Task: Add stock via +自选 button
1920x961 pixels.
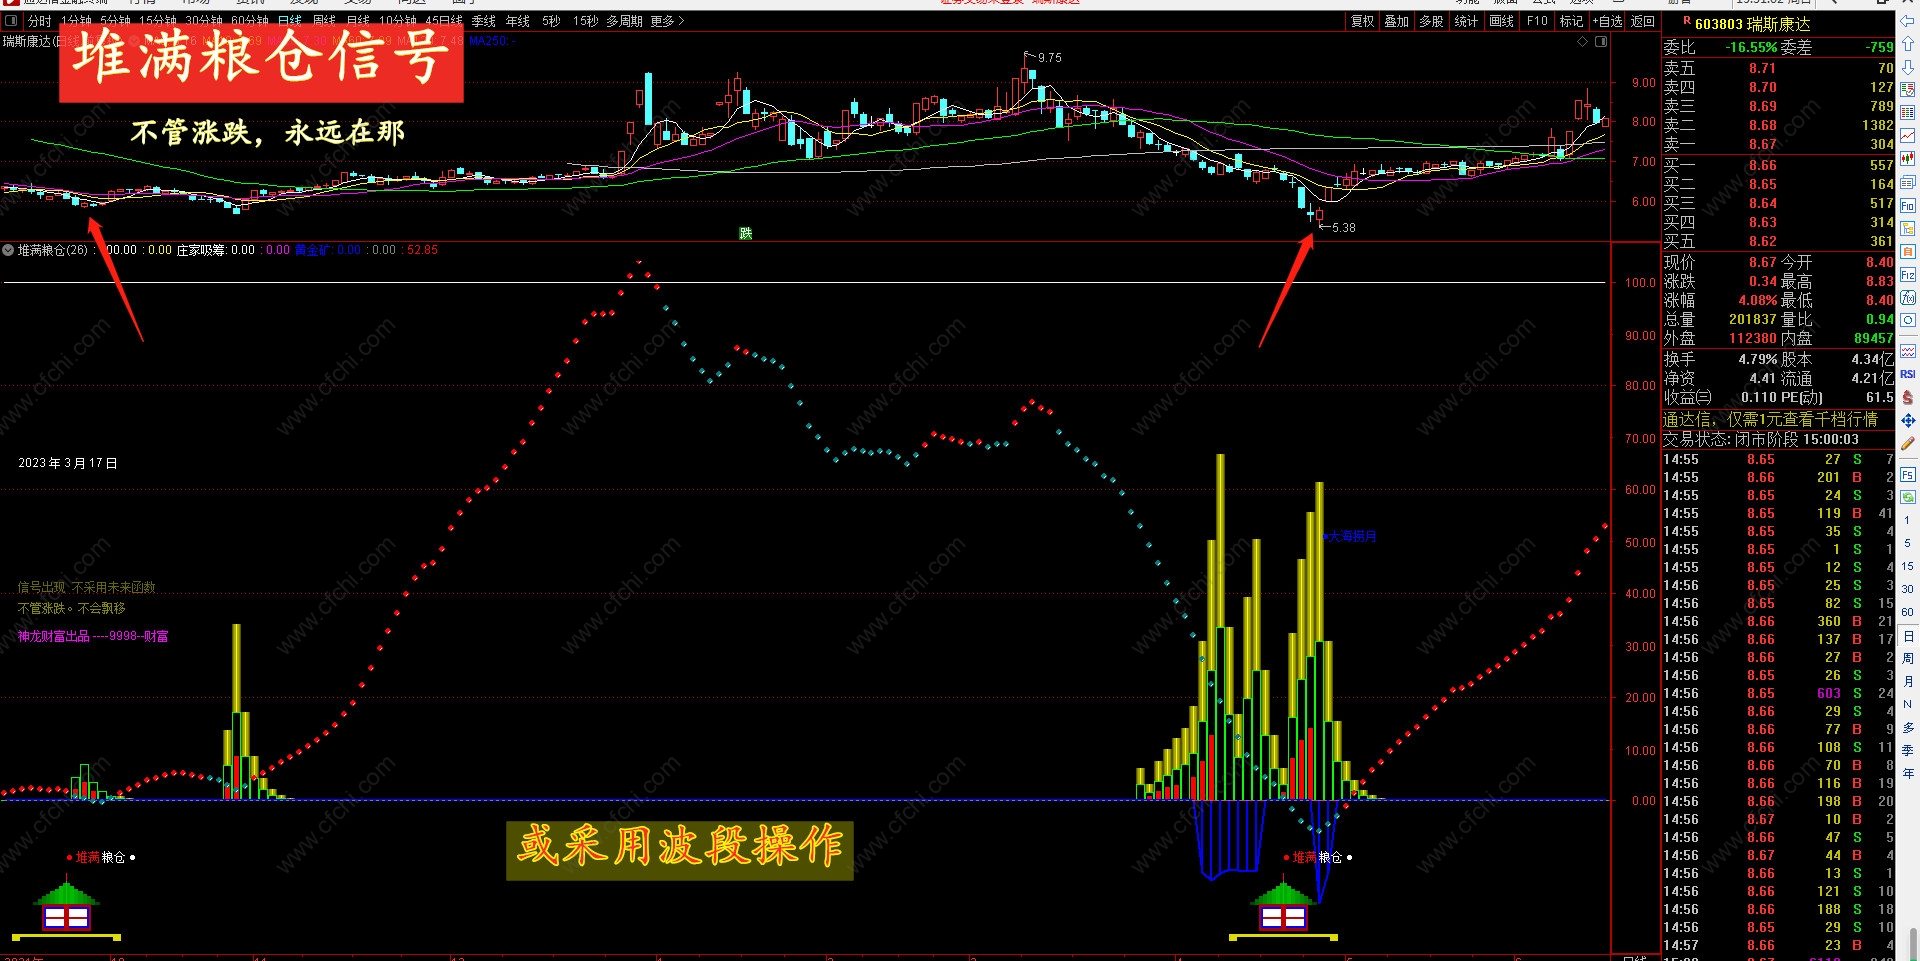Action: click(x=1608, y=20)
